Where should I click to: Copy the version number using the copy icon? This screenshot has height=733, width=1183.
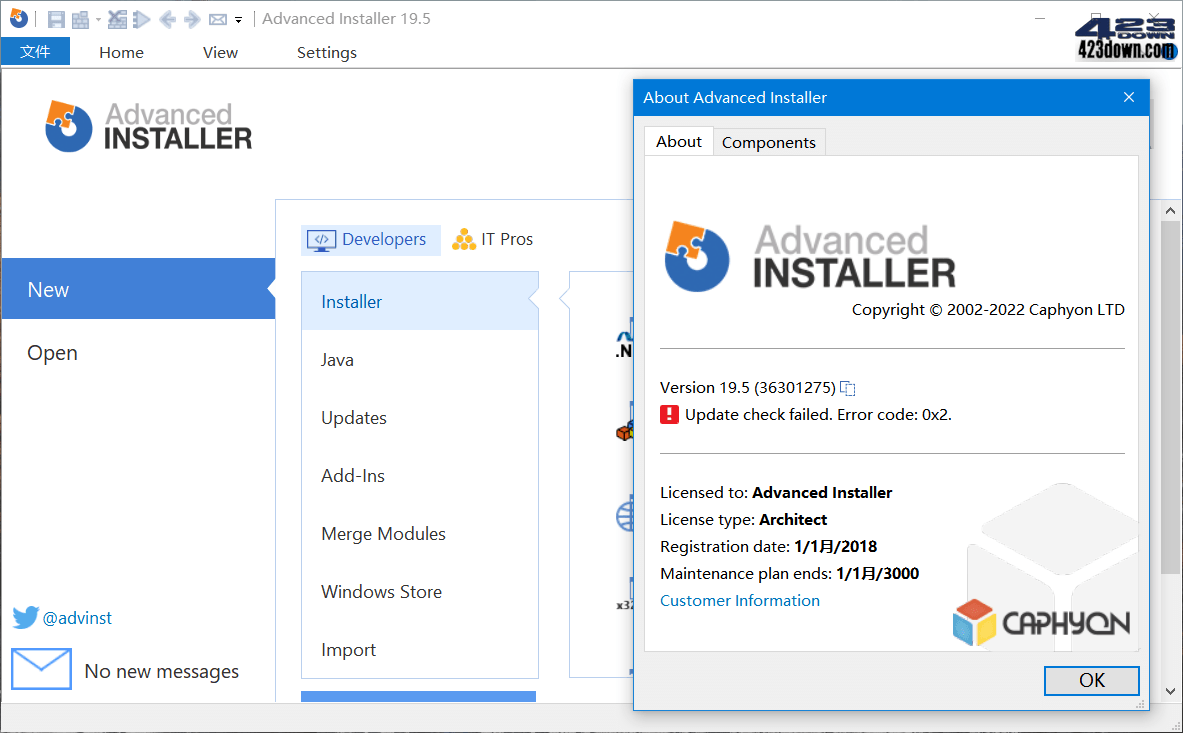pyautogui.click(x=848, y=388)
